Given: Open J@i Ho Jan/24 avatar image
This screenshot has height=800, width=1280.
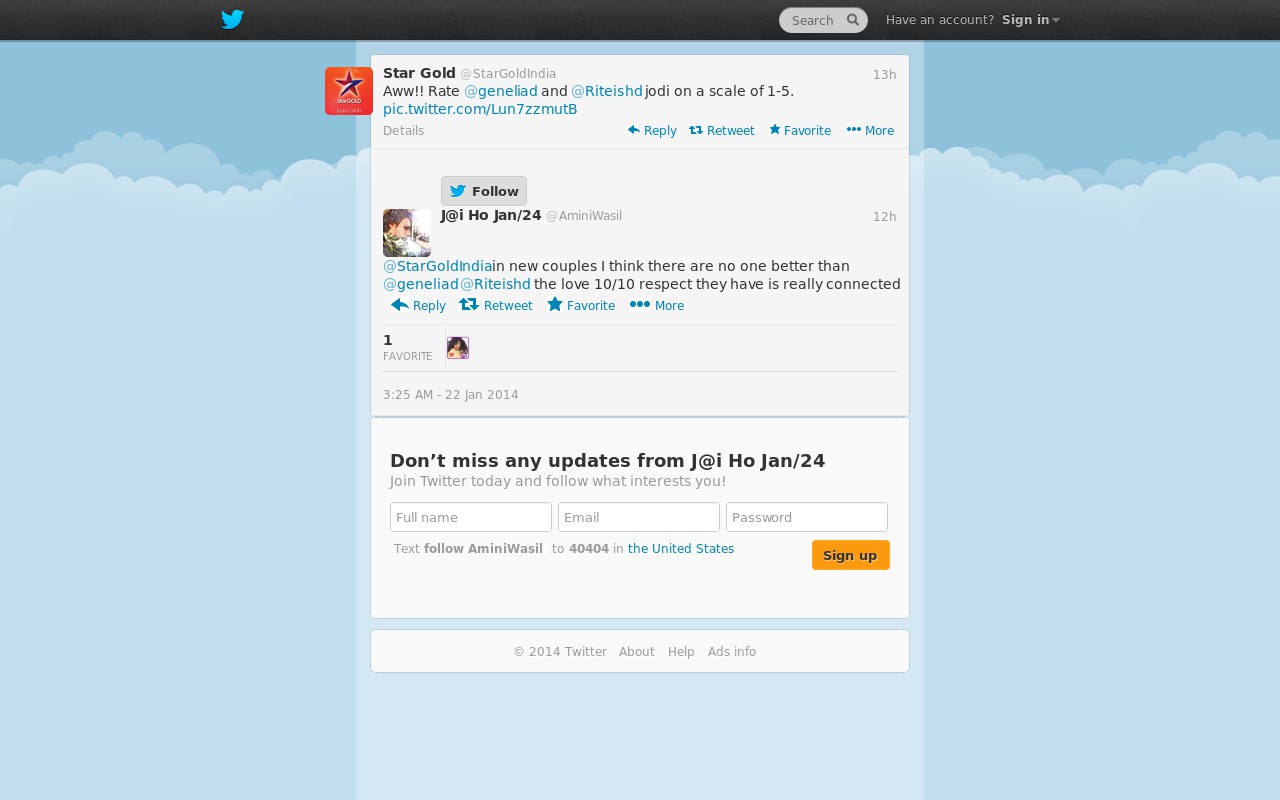Looking at the screenshot, I should pyautogui.click(x=407, y=233).
